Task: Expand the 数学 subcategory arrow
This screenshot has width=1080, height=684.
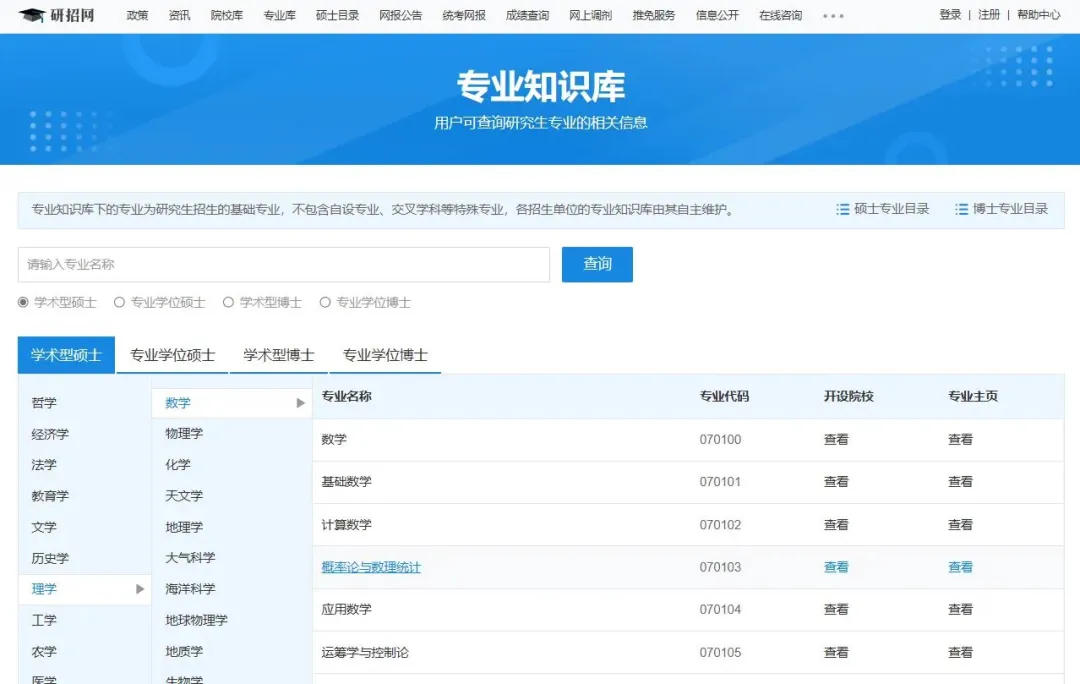Action: 300,403
